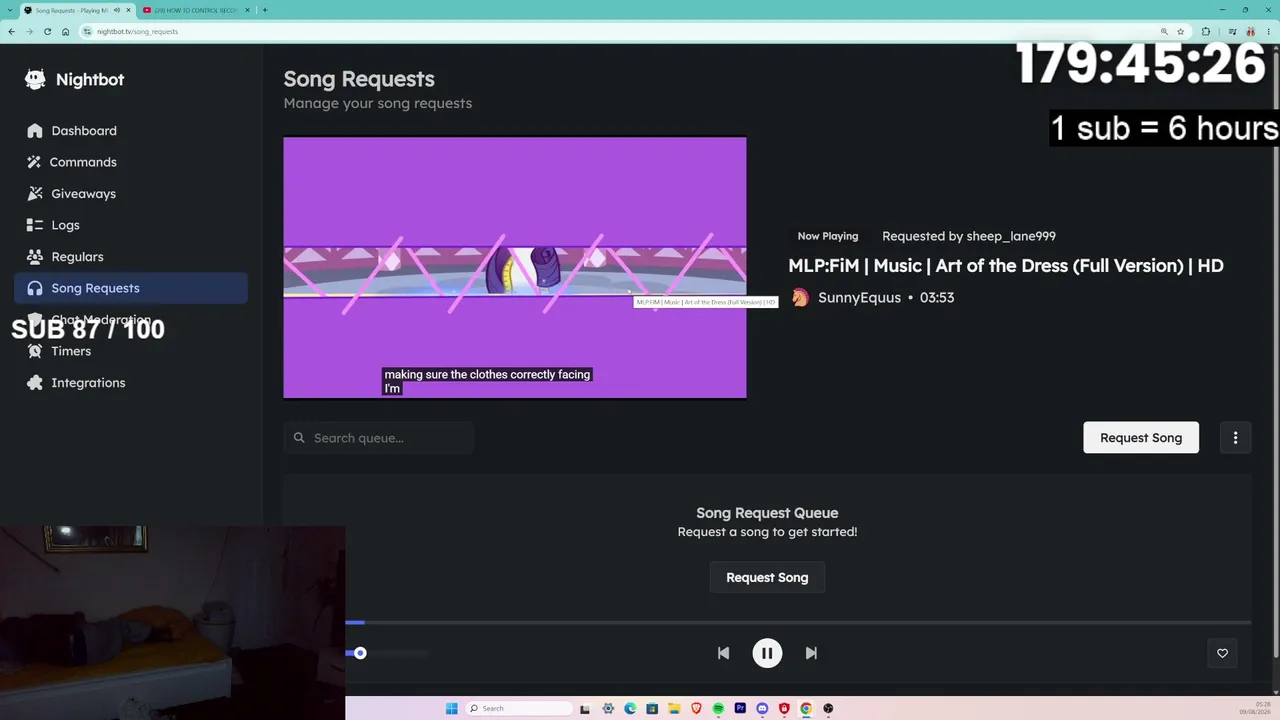Open the tab search dropdown arrow
Viewport: 1280px width, 720px height.
click(10, 10)
